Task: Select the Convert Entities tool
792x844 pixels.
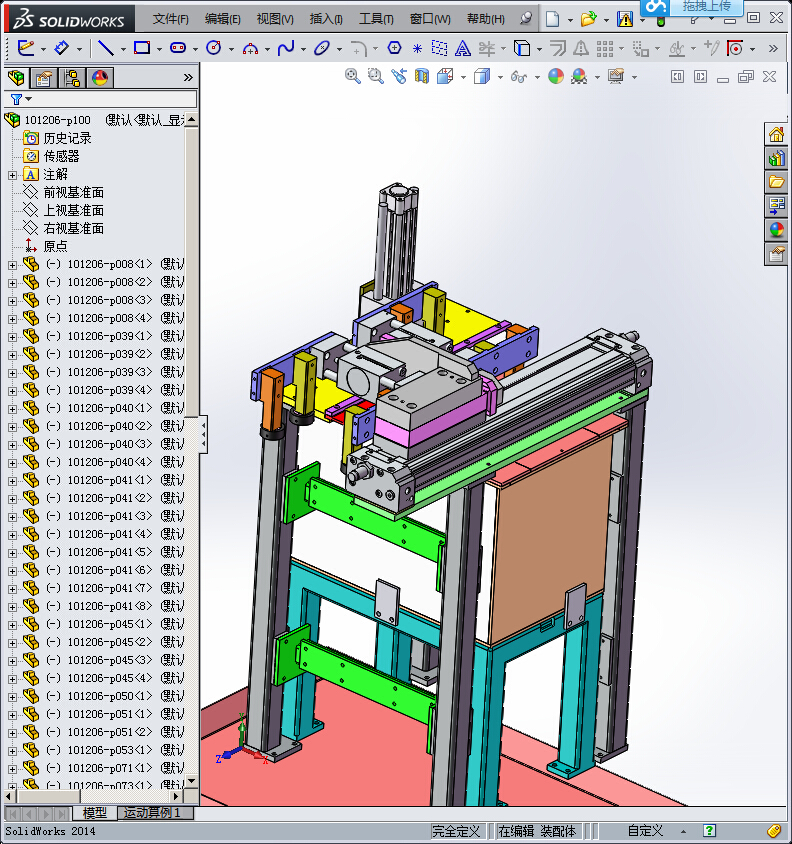Action: [521, 48]
